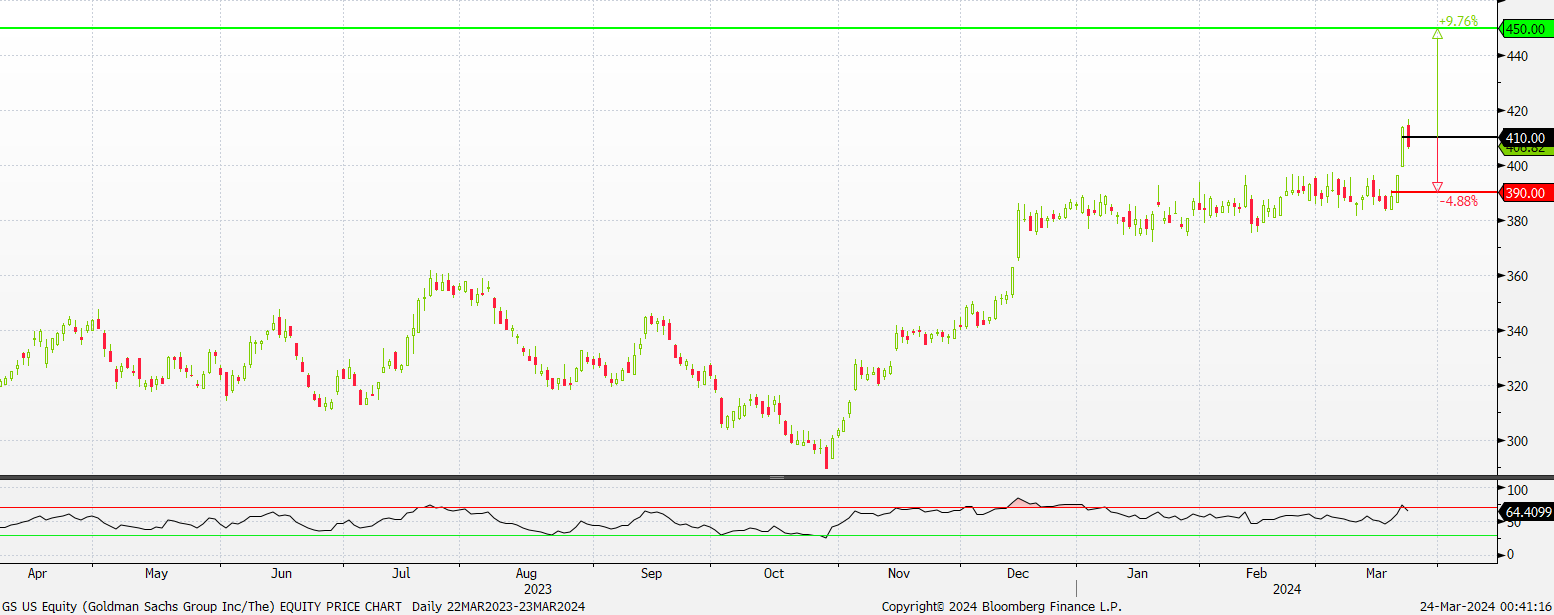The height and width of the screenshot is (615, 1554).
Task: Click the RSI axis label 100
Action: click(x=1516, y=490)
